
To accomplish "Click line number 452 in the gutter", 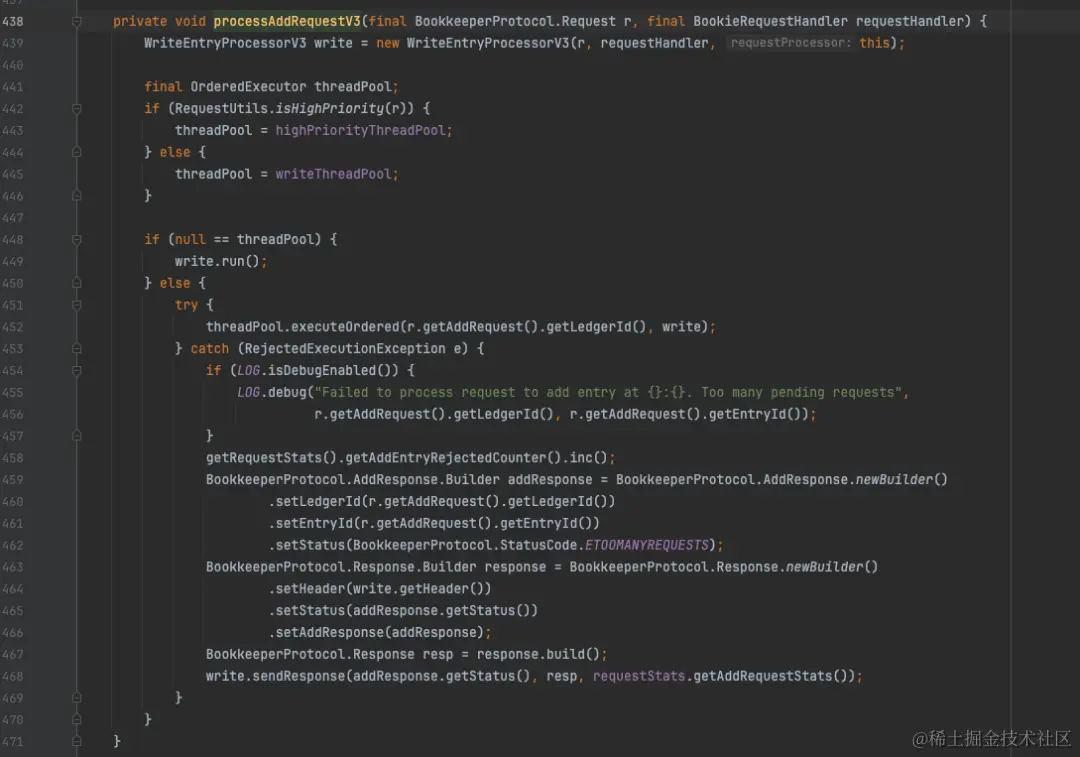I will click(12, 327).
